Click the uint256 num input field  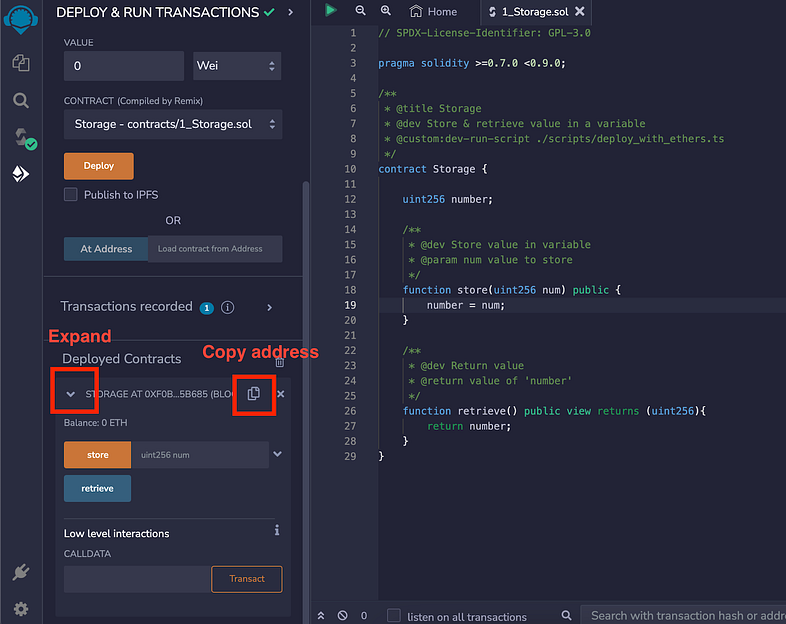pyautogui.click(x=200, y=455)
